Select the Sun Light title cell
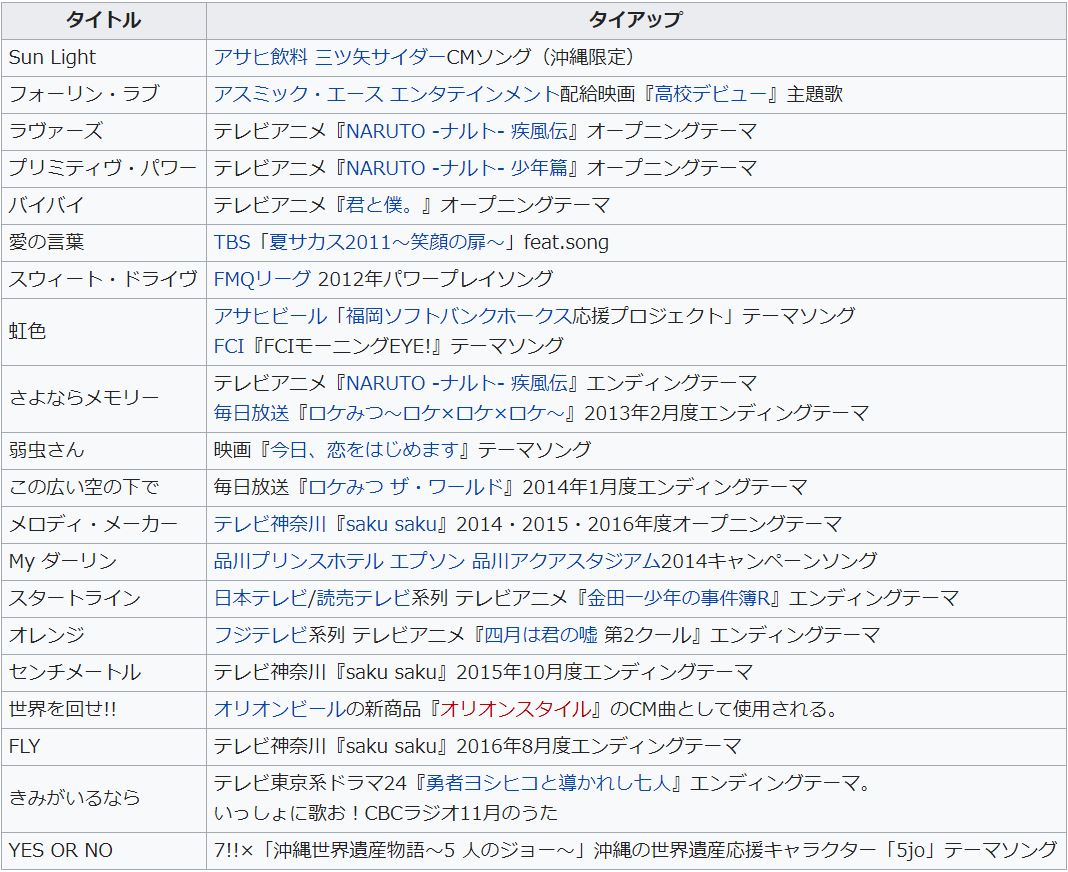 click(104, 57)
